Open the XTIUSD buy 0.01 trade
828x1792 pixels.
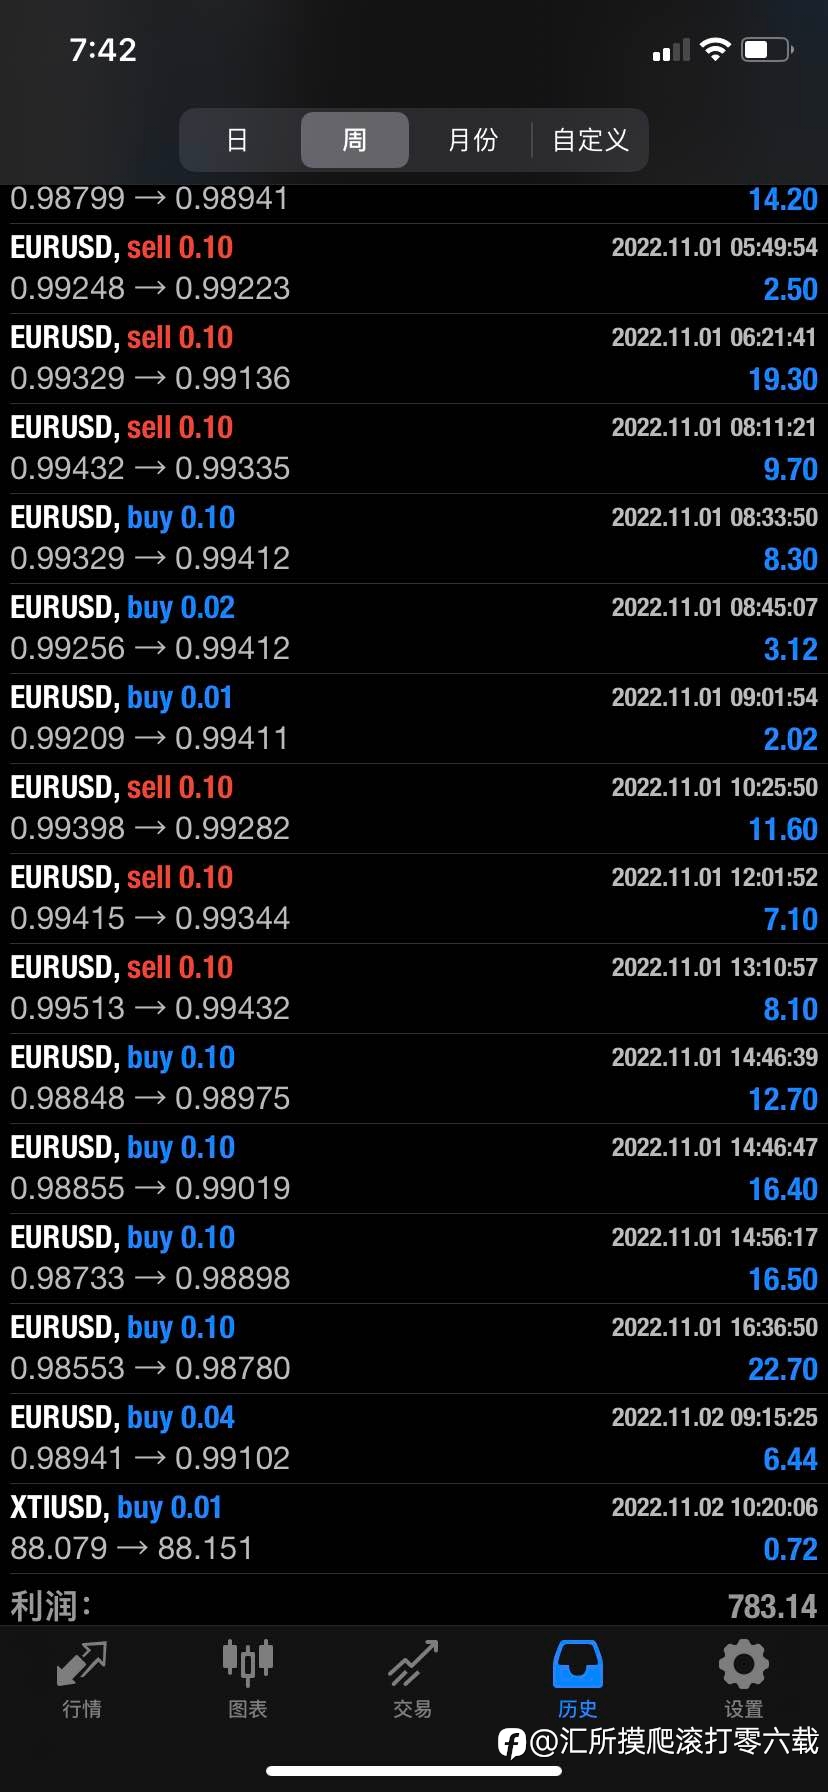click(x=414, y=1528)
